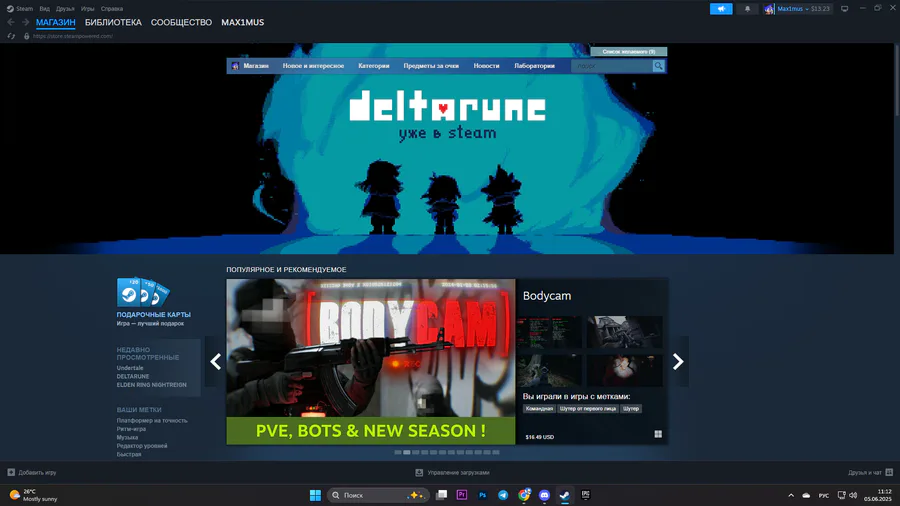This screenshot has height=506, width=900.
Task: Open the Редактор уровней tag
Action: pos(142,446)
